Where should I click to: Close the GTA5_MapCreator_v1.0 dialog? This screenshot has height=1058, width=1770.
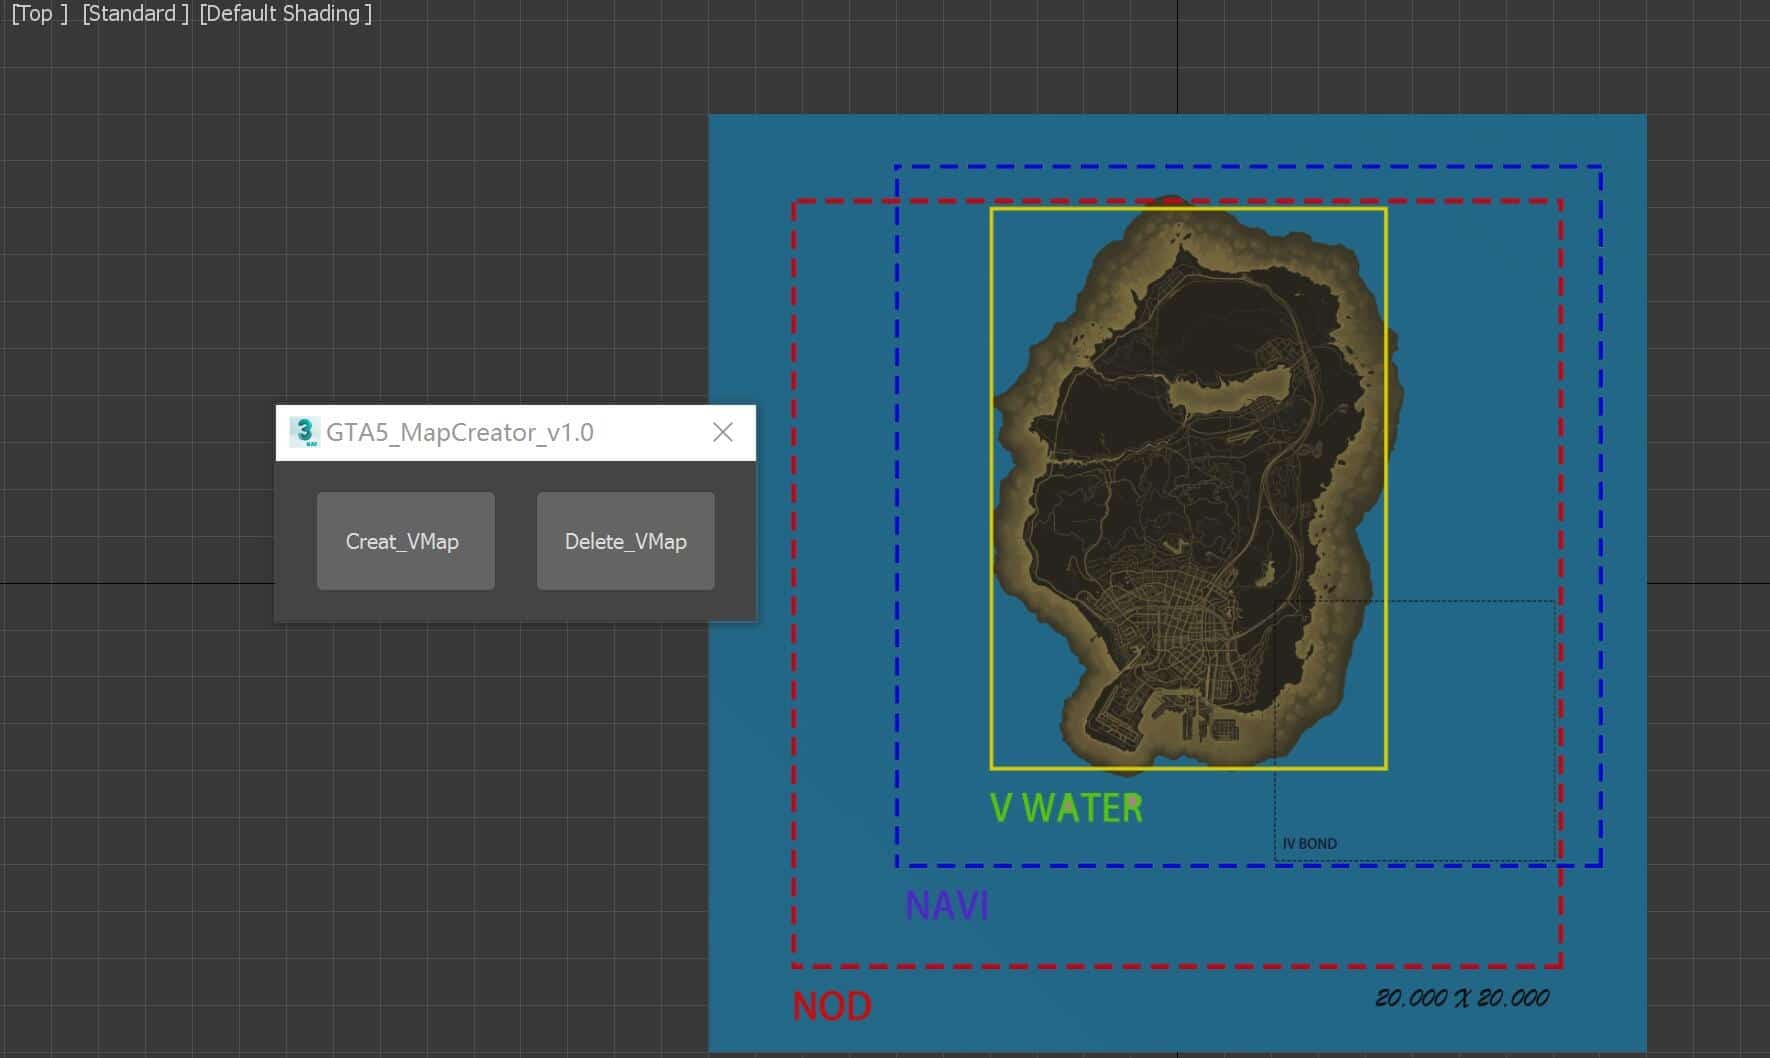(x=723, y=432)
